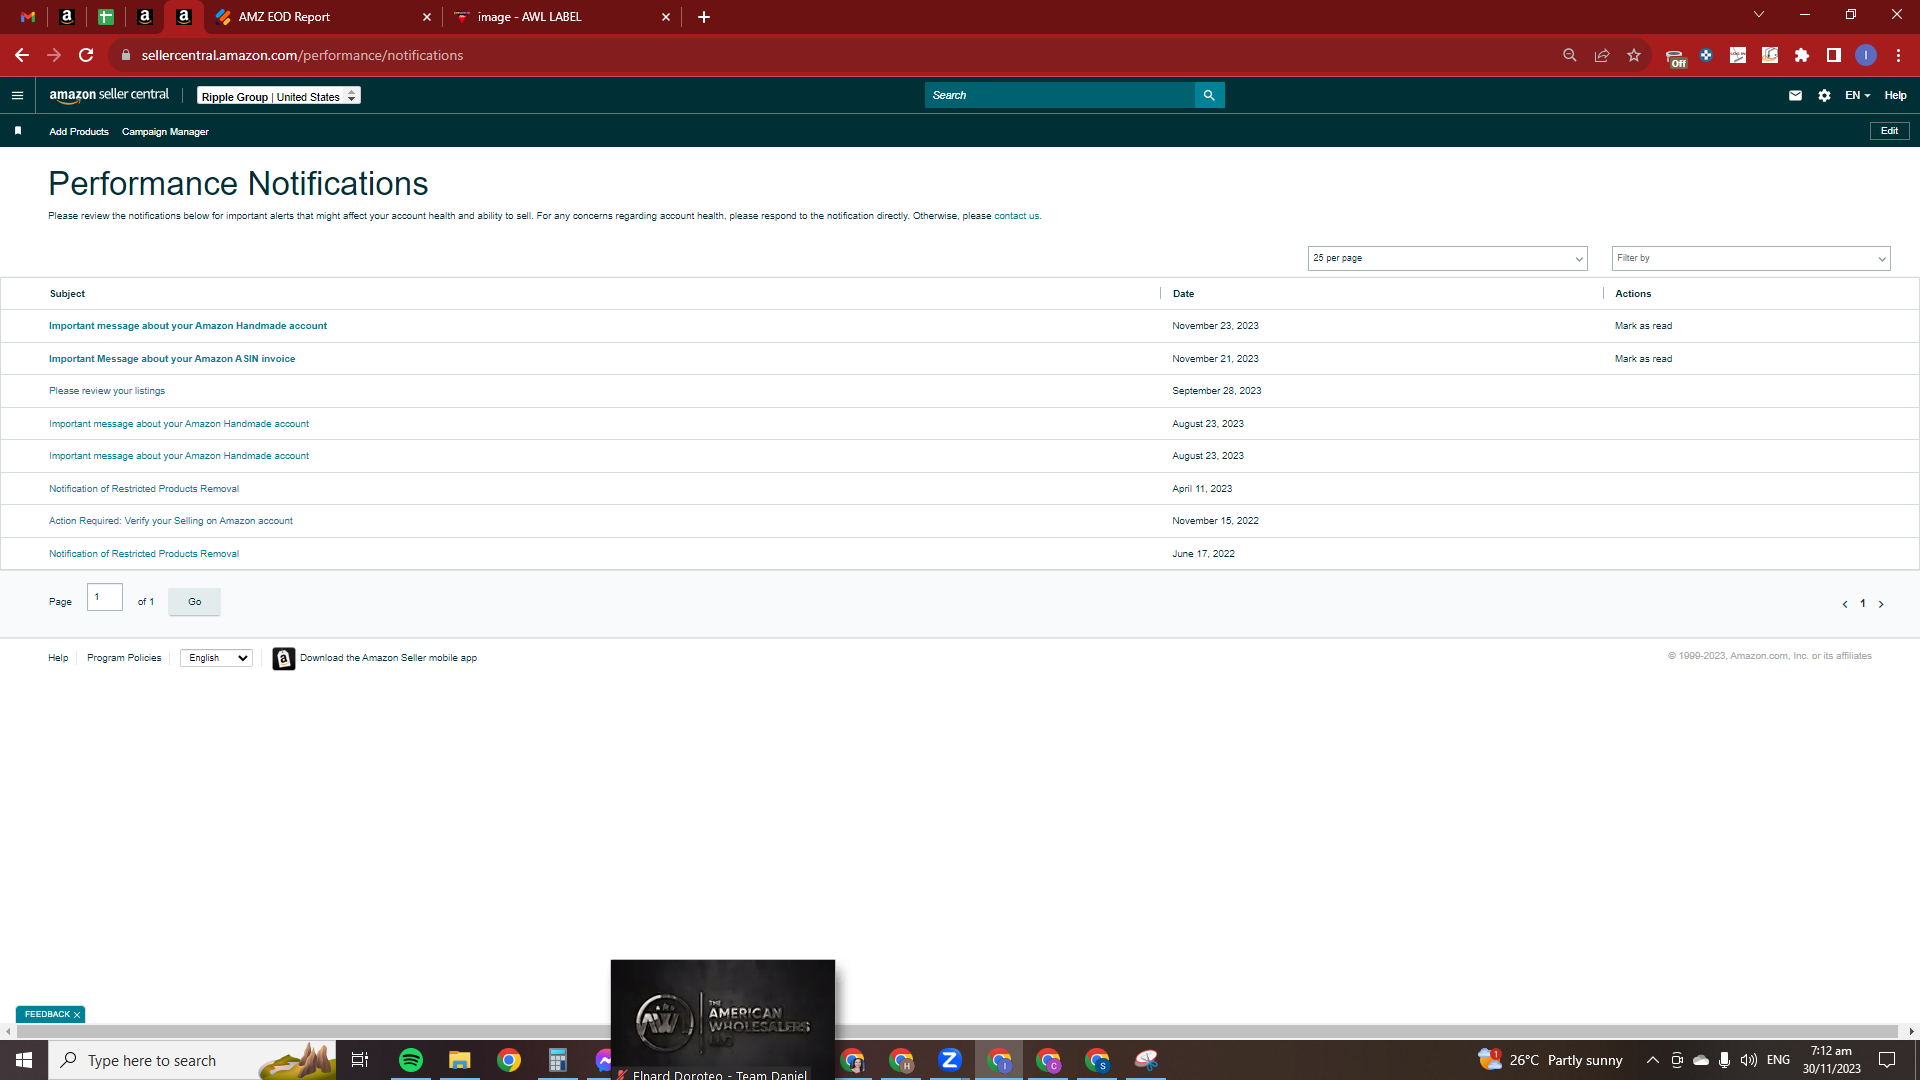Screen dimensions: 1920x1080
Task: Close the FEEDBACK tab
Action: click(77, 1015)
